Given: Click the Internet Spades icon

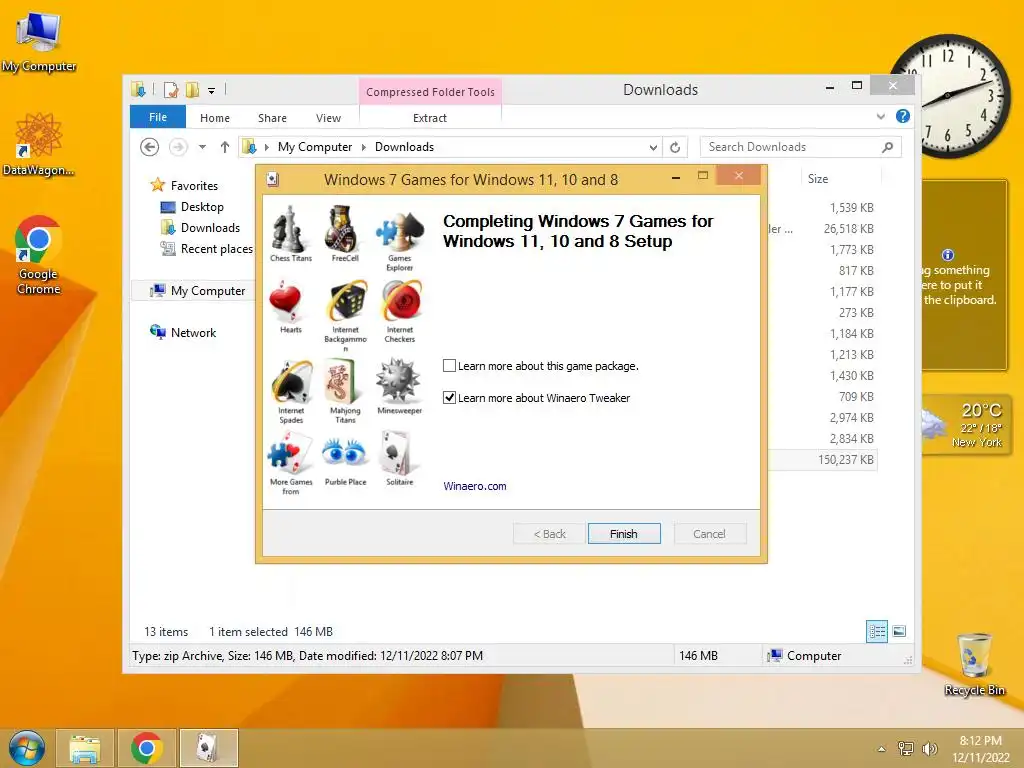Looking at the screenshot, I should click(x=292, y=382).
